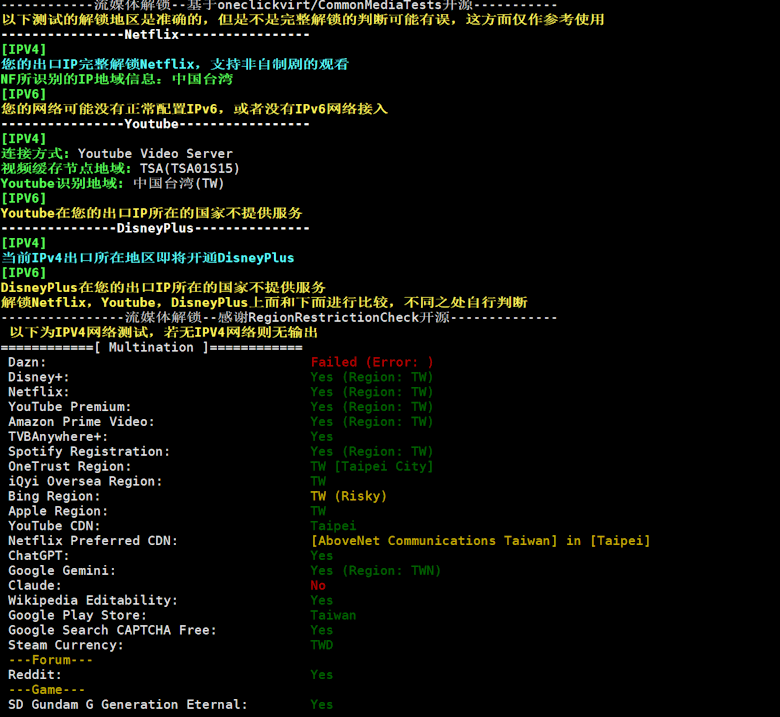This screenshot has height=717, width=780.
Task: Click 'YouTube Premium:' label
Action: pyautogui.click(x=70, y=407)
